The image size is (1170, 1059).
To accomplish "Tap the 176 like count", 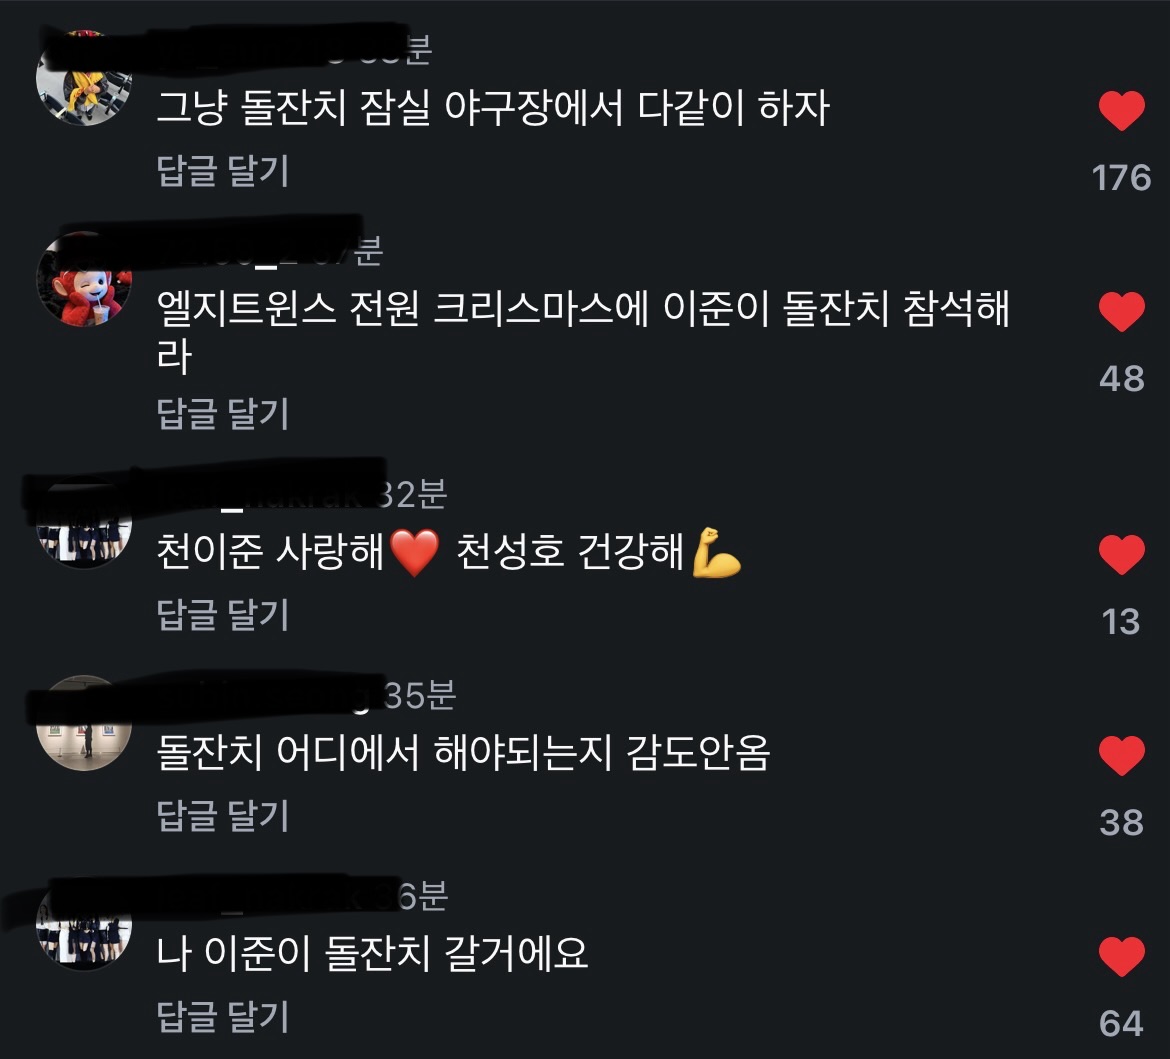I will (1121, 178).
